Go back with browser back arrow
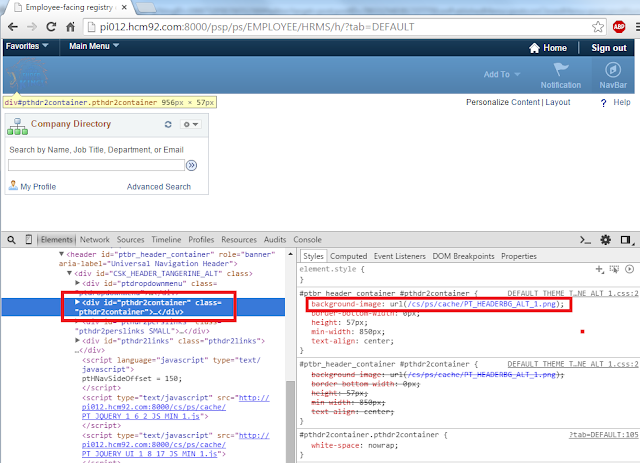 13,27
